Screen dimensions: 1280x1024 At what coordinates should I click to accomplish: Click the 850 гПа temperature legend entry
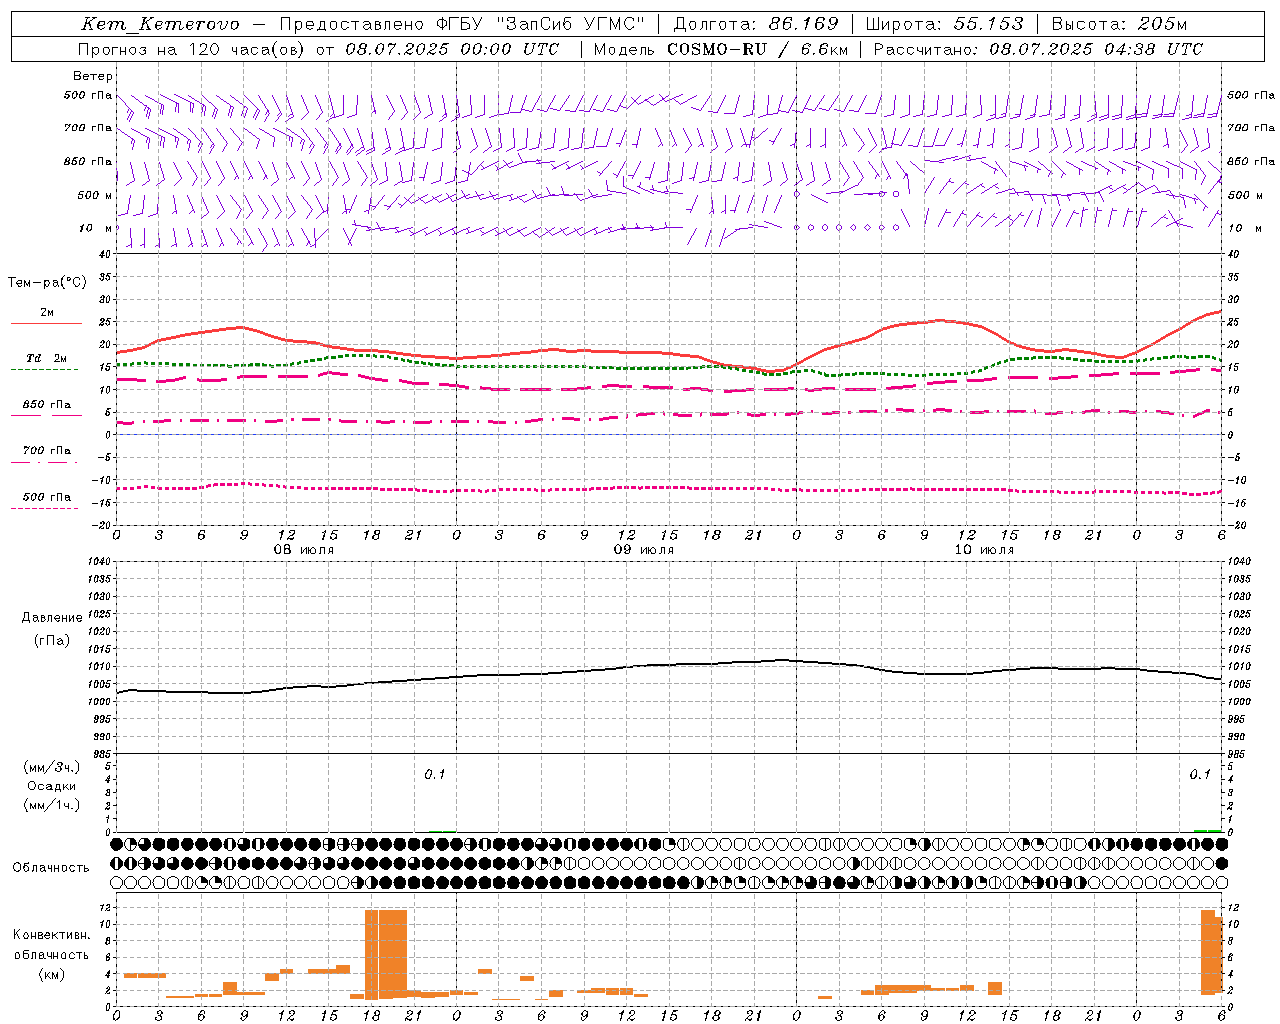[x=46, y=405]
